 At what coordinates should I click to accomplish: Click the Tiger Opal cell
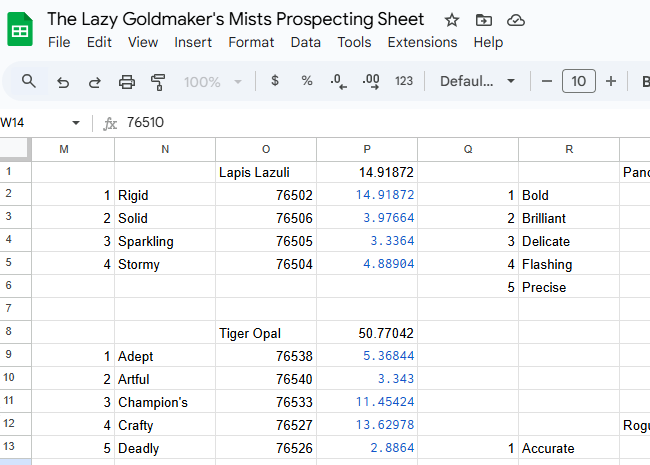pyautogui.click(x=266, y=333)
